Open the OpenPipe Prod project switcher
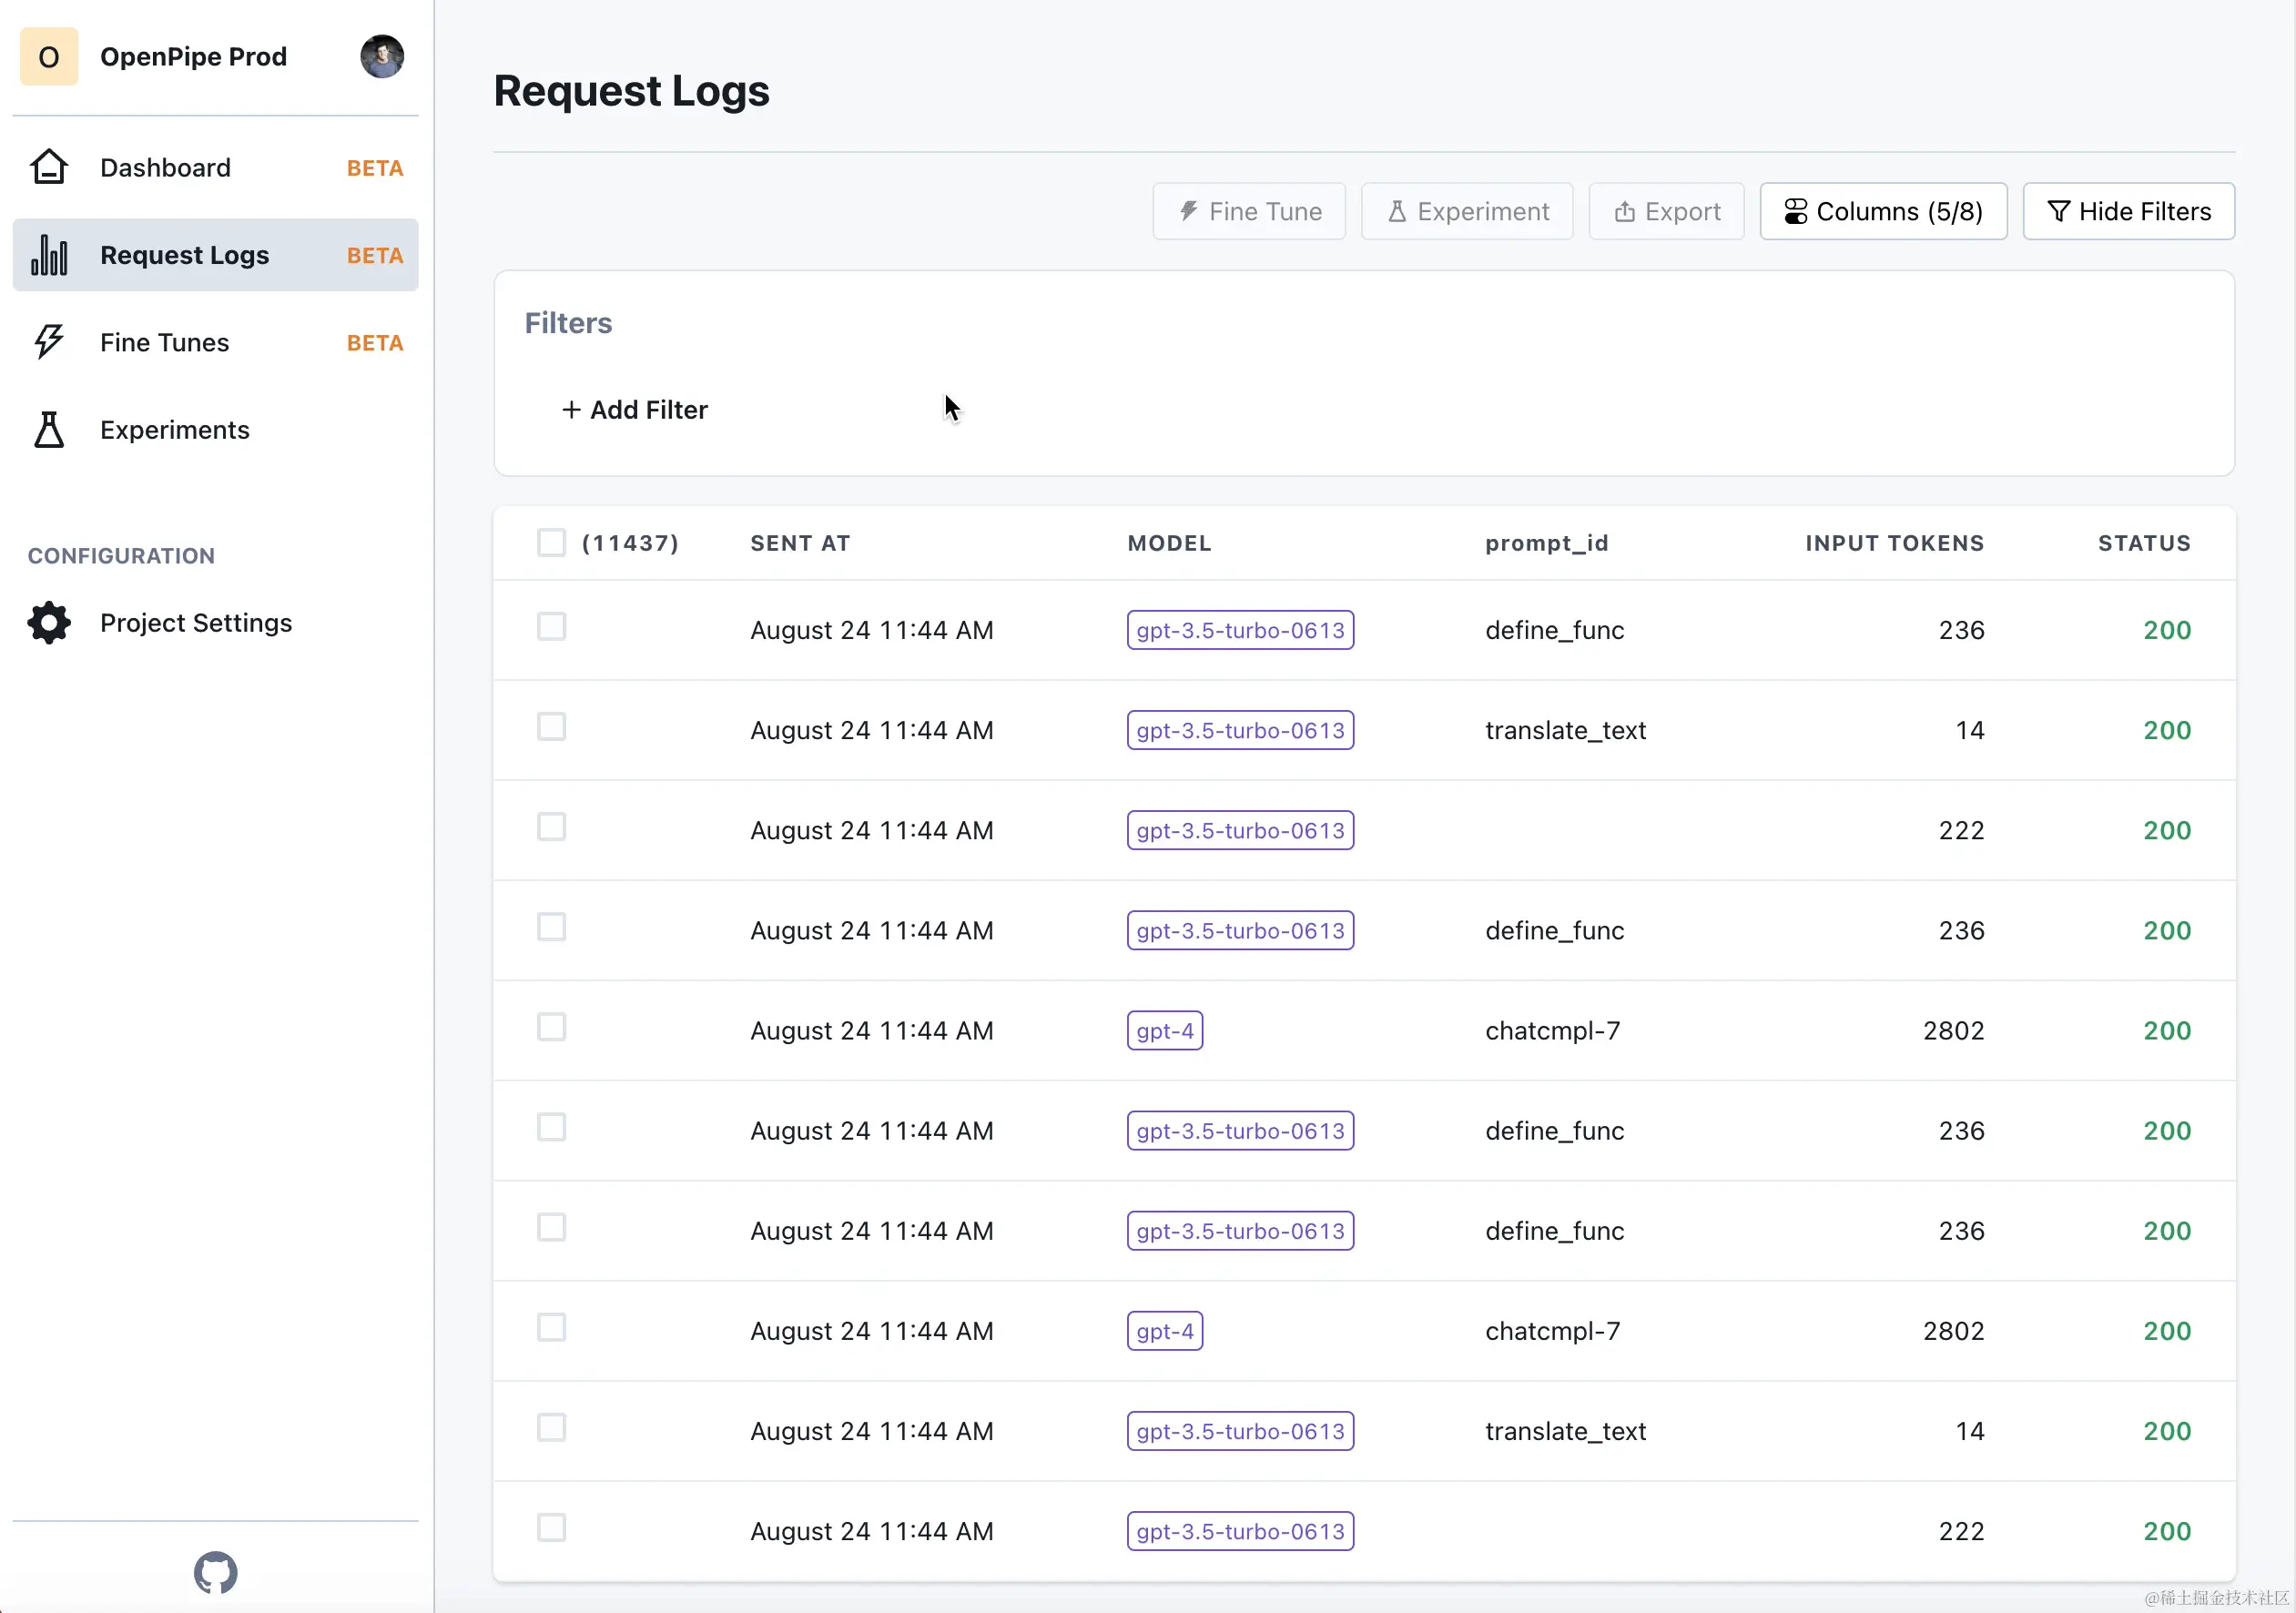 [193, 56]
